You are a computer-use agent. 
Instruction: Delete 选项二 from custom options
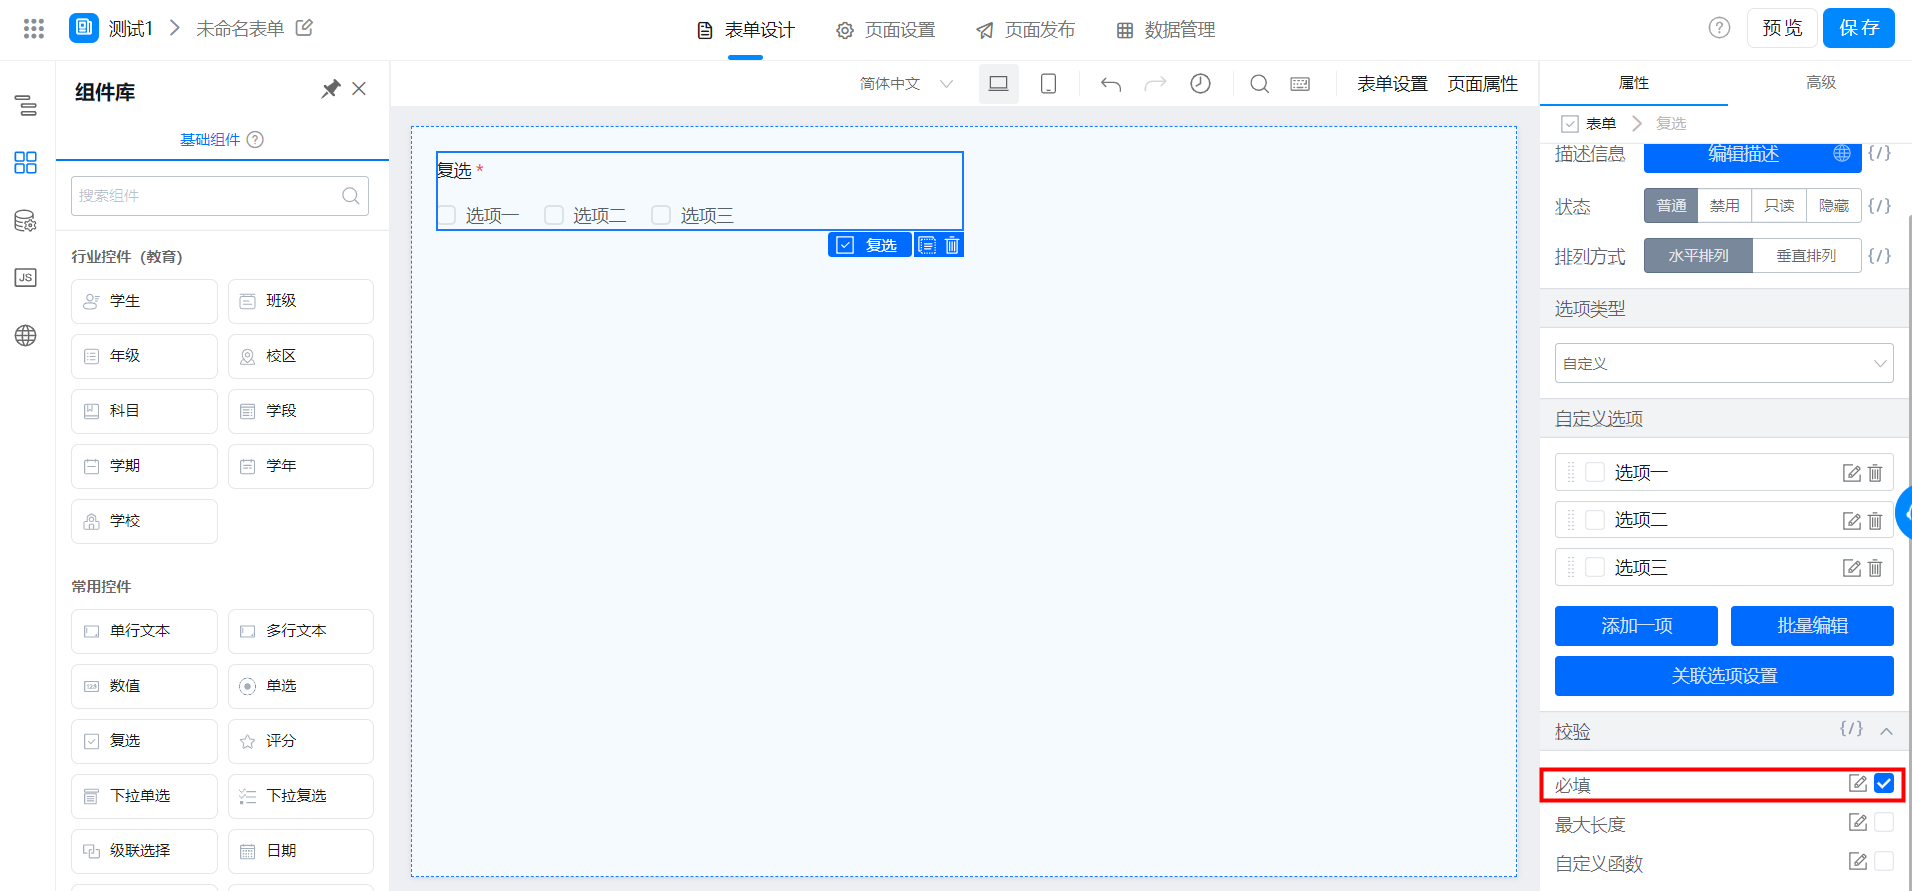tap(1875, 520)
